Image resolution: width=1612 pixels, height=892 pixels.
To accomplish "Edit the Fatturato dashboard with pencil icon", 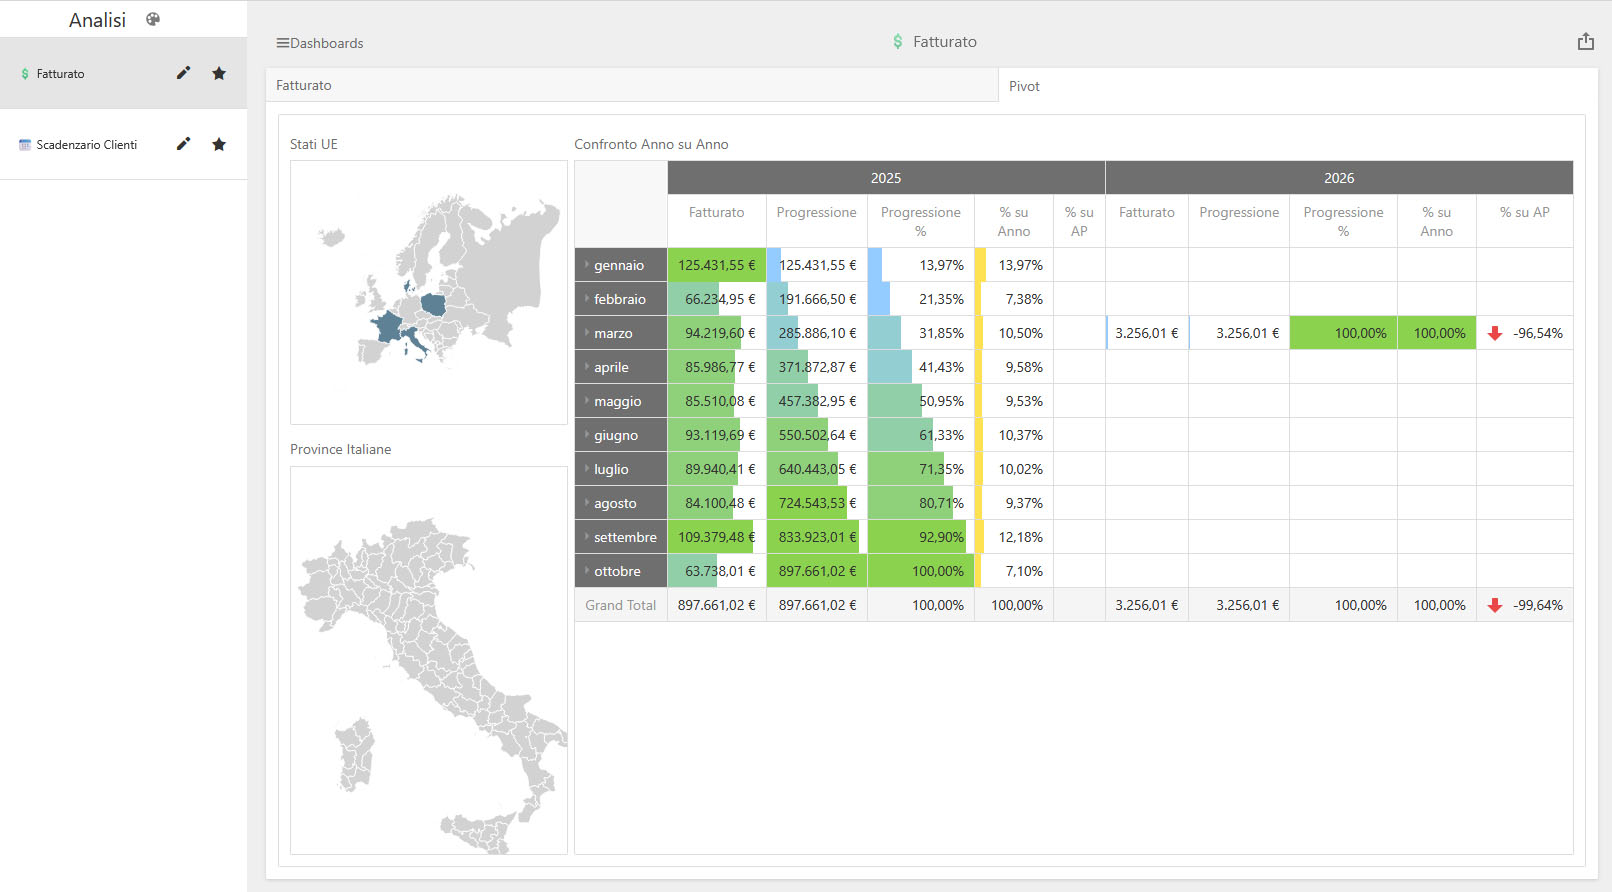I will [183, 73].
